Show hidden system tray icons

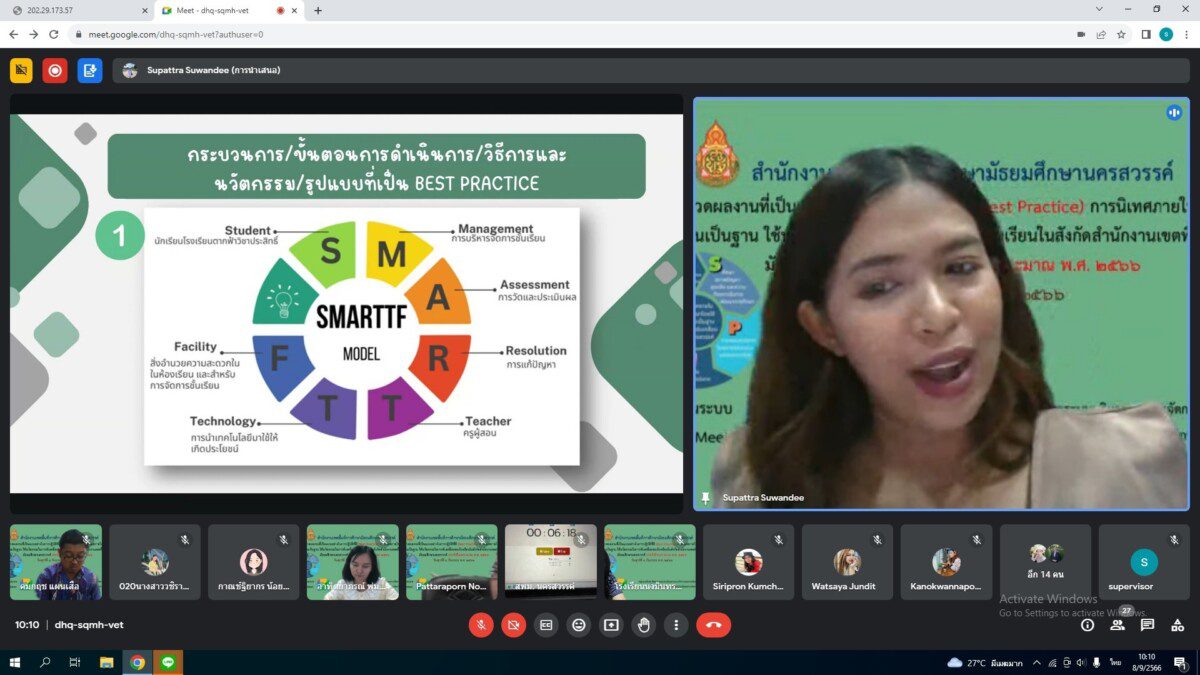(1036, 663)
